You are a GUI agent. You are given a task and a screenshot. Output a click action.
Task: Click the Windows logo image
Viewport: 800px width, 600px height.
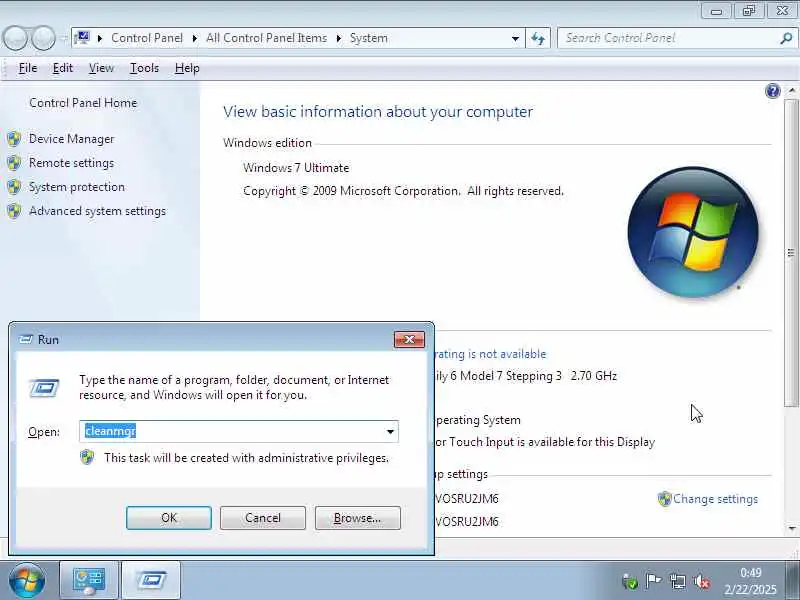[693, 232]
